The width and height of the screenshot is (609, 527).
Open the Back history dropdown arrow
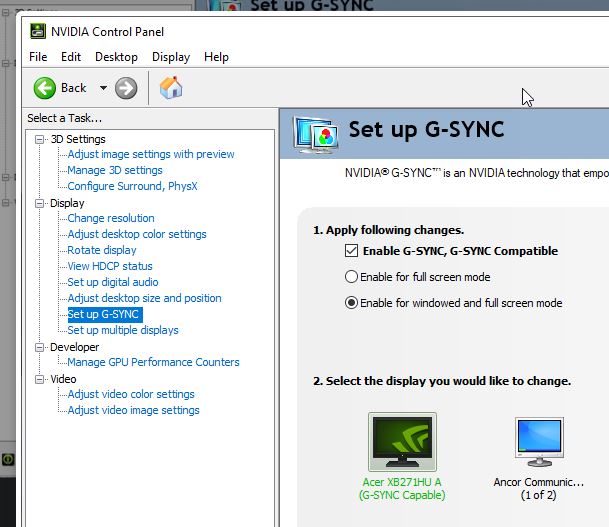[x=103, y=88]
